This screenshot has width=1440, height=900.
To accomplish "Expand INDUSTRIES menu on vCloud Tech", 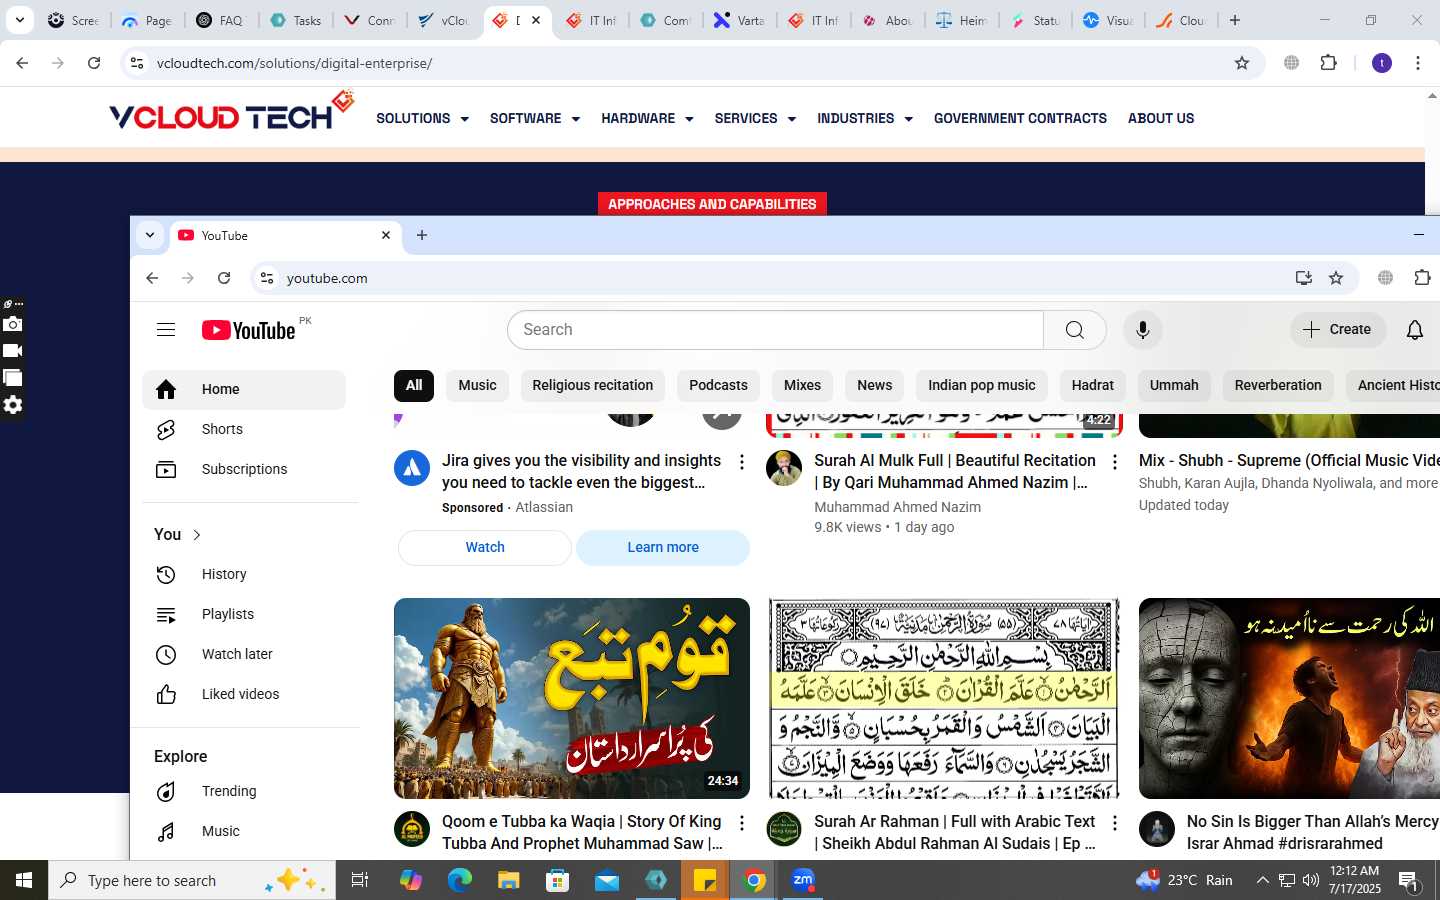I will [865, 118].
